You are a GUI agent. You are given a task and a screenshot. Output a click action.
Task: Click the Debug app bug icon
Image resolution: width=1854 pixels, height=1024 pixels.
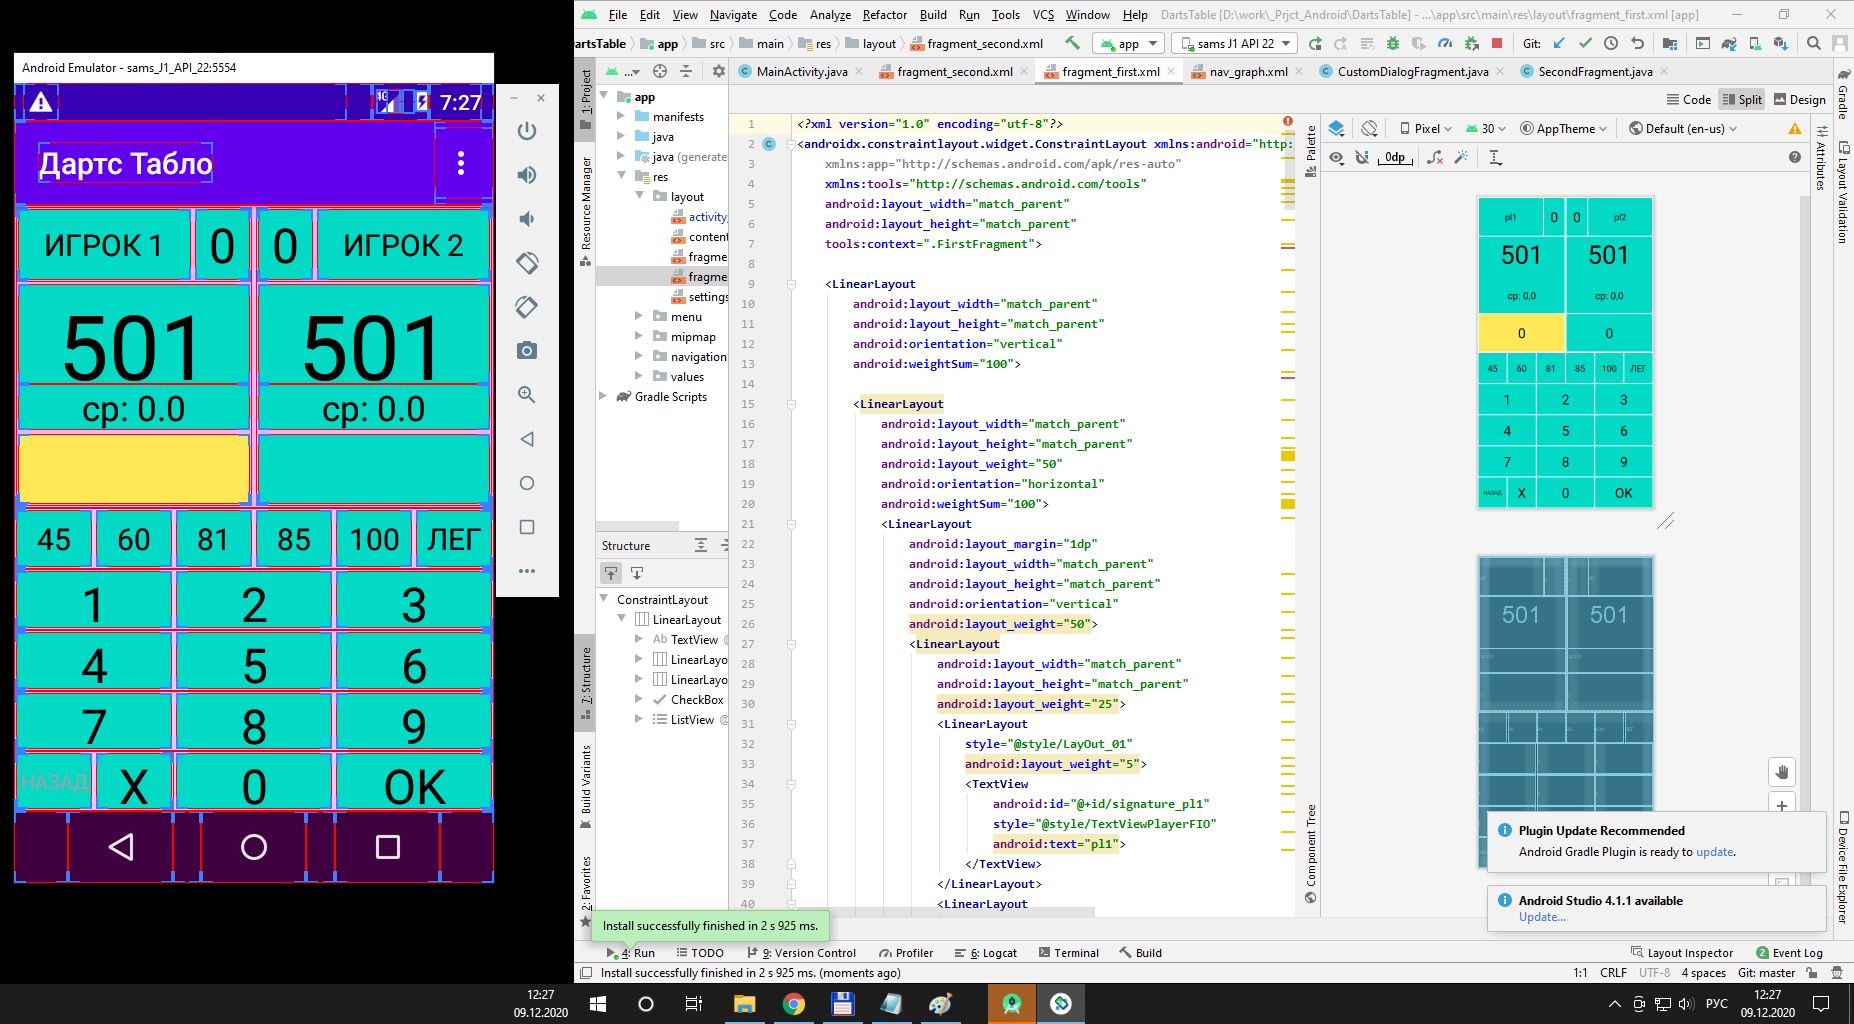tap(1392, 43)
